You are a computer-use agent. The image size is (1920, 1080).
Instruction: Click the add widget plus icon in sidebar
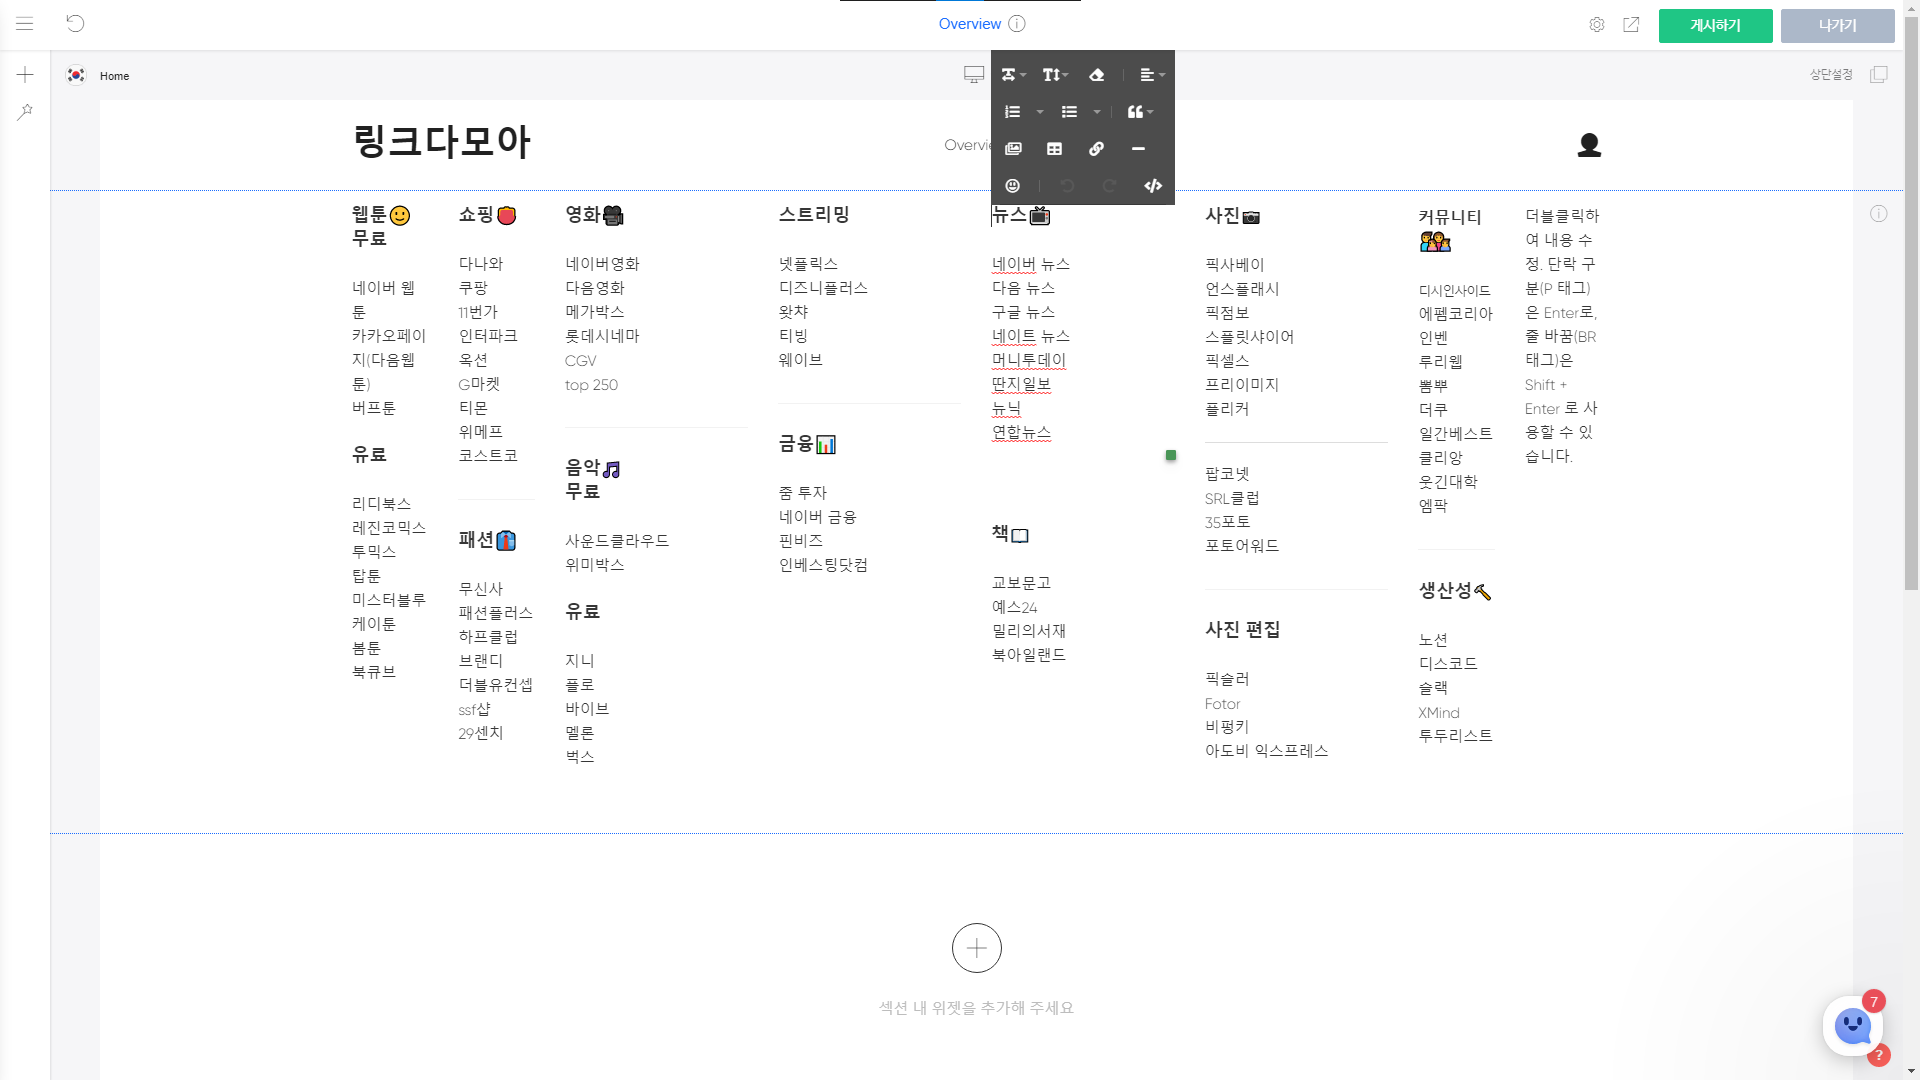tap(25, 75)
